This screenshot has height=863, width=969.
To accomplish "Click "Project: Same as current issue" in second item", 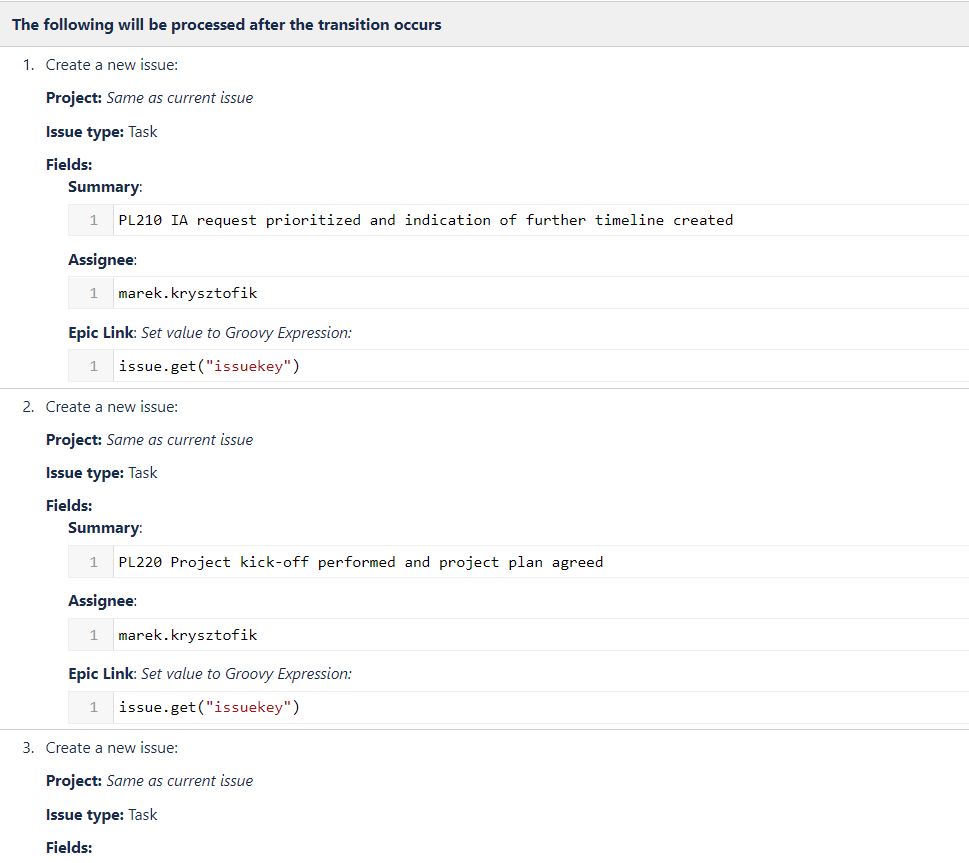I will pyautogui.click(x=149, y=440).
